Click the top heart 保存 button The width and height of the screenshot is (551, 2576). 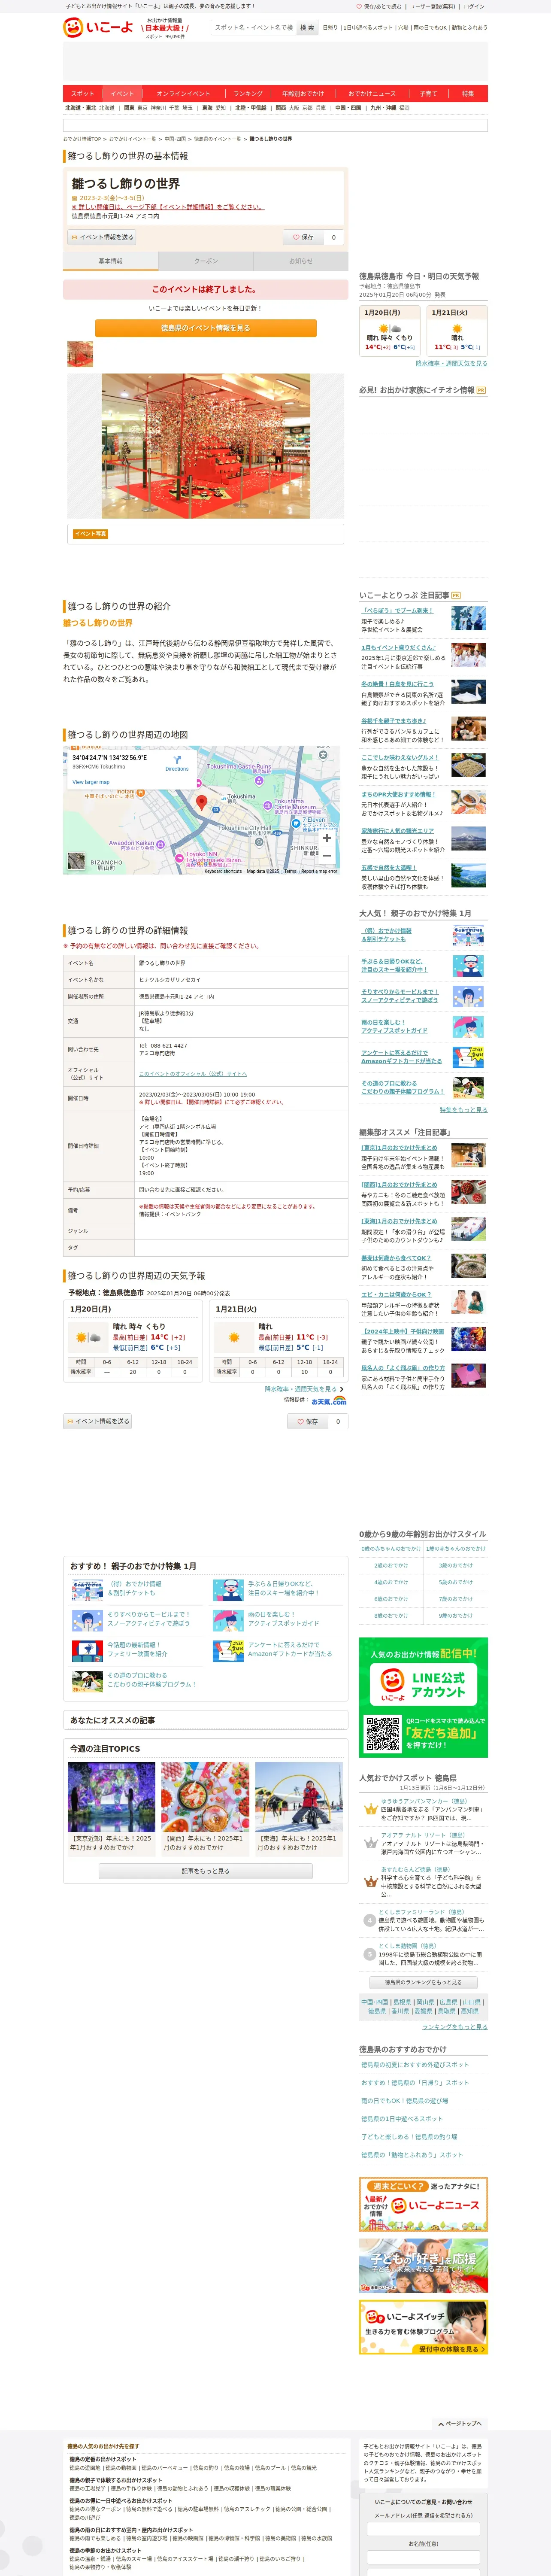pos(303,237)
